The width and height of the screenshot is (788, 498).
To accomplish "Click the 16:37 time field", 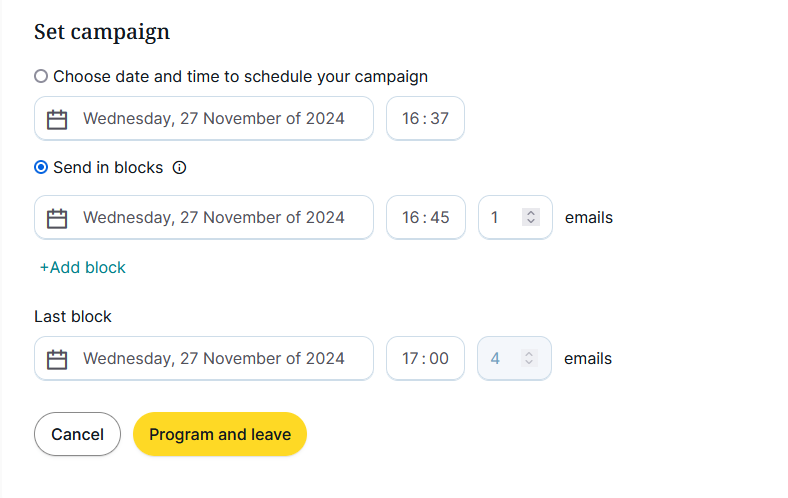I will 425,119.
